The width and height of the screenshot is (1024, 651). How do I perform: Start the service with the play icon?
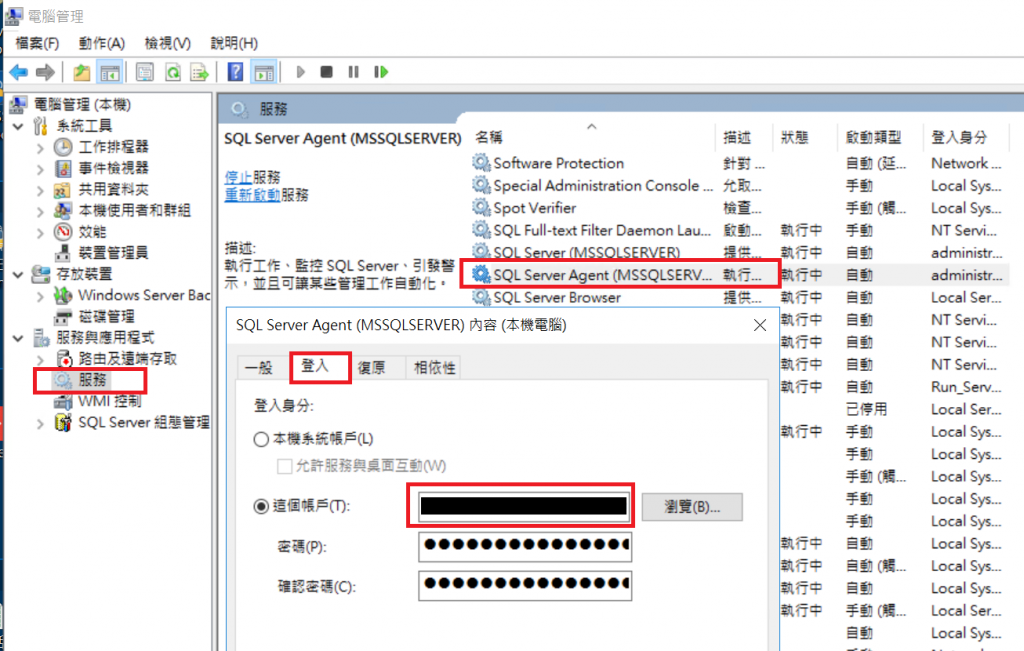point(300,72)
